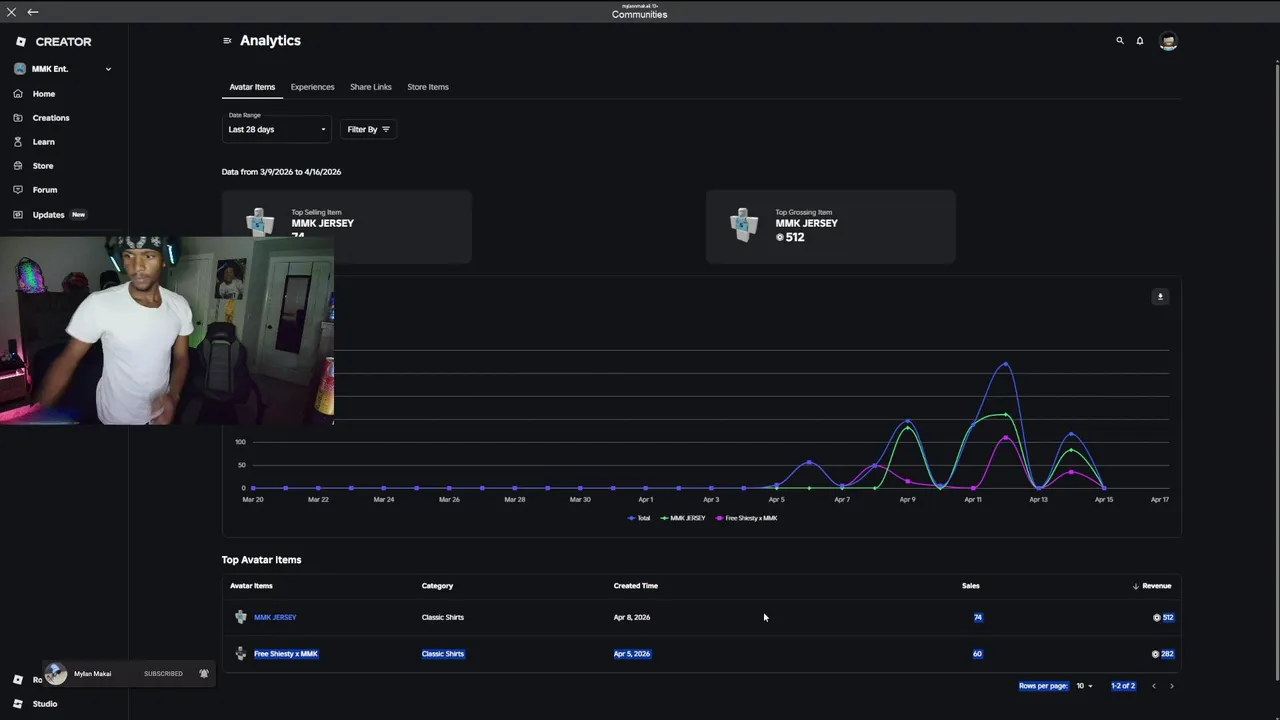
Task: Select the 60 sales cell
Action: point(977,654)
